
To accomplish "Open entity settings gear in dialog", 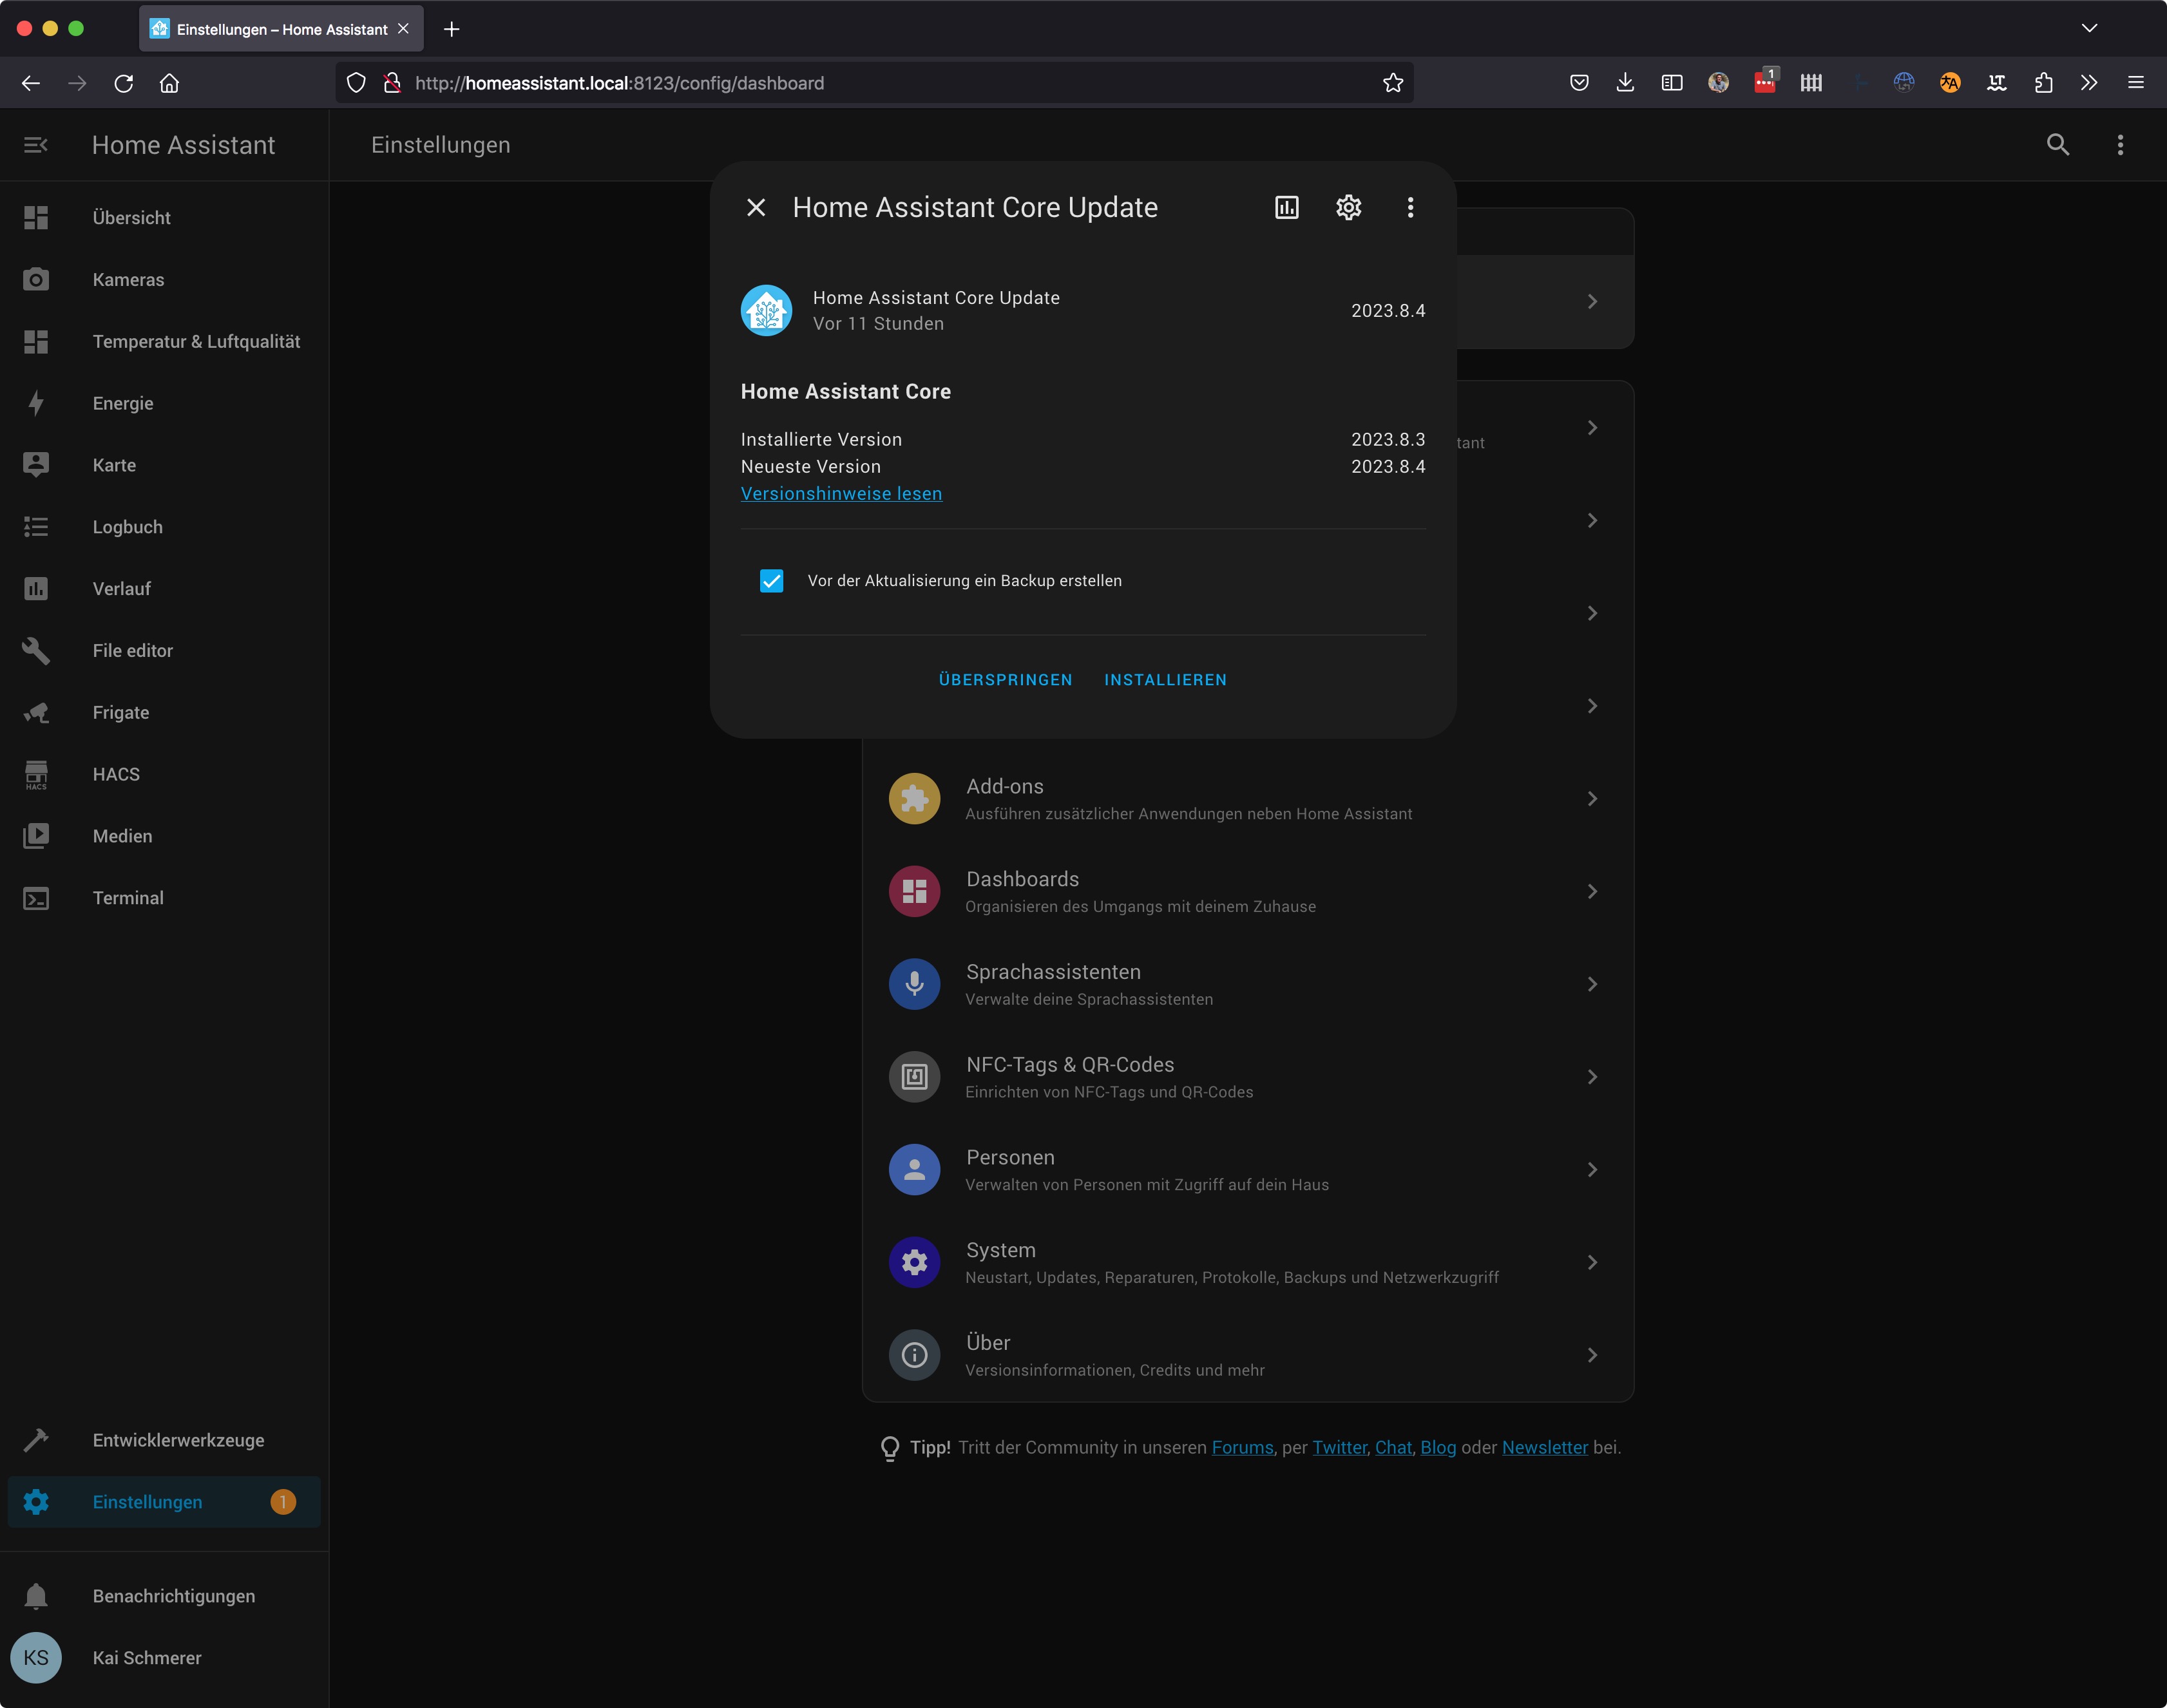I will coord(1348,207).
